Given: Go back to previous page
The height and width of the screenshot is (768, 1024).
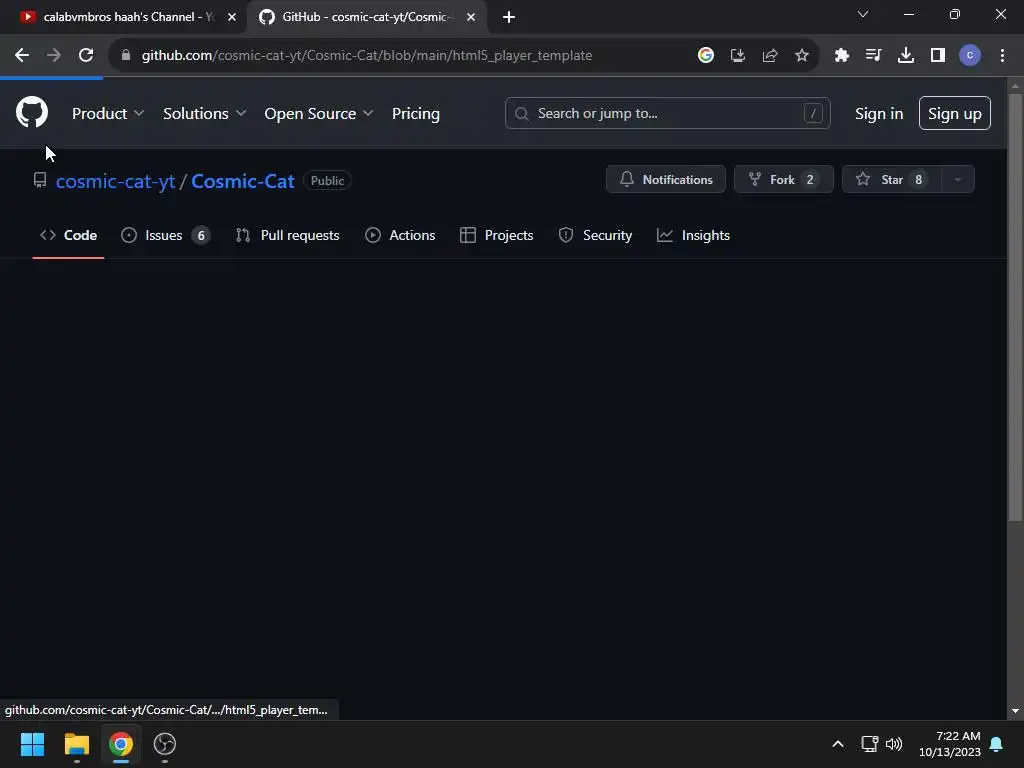Looking at the screenshot, I should pyautogui.click(x=22, y=56).
